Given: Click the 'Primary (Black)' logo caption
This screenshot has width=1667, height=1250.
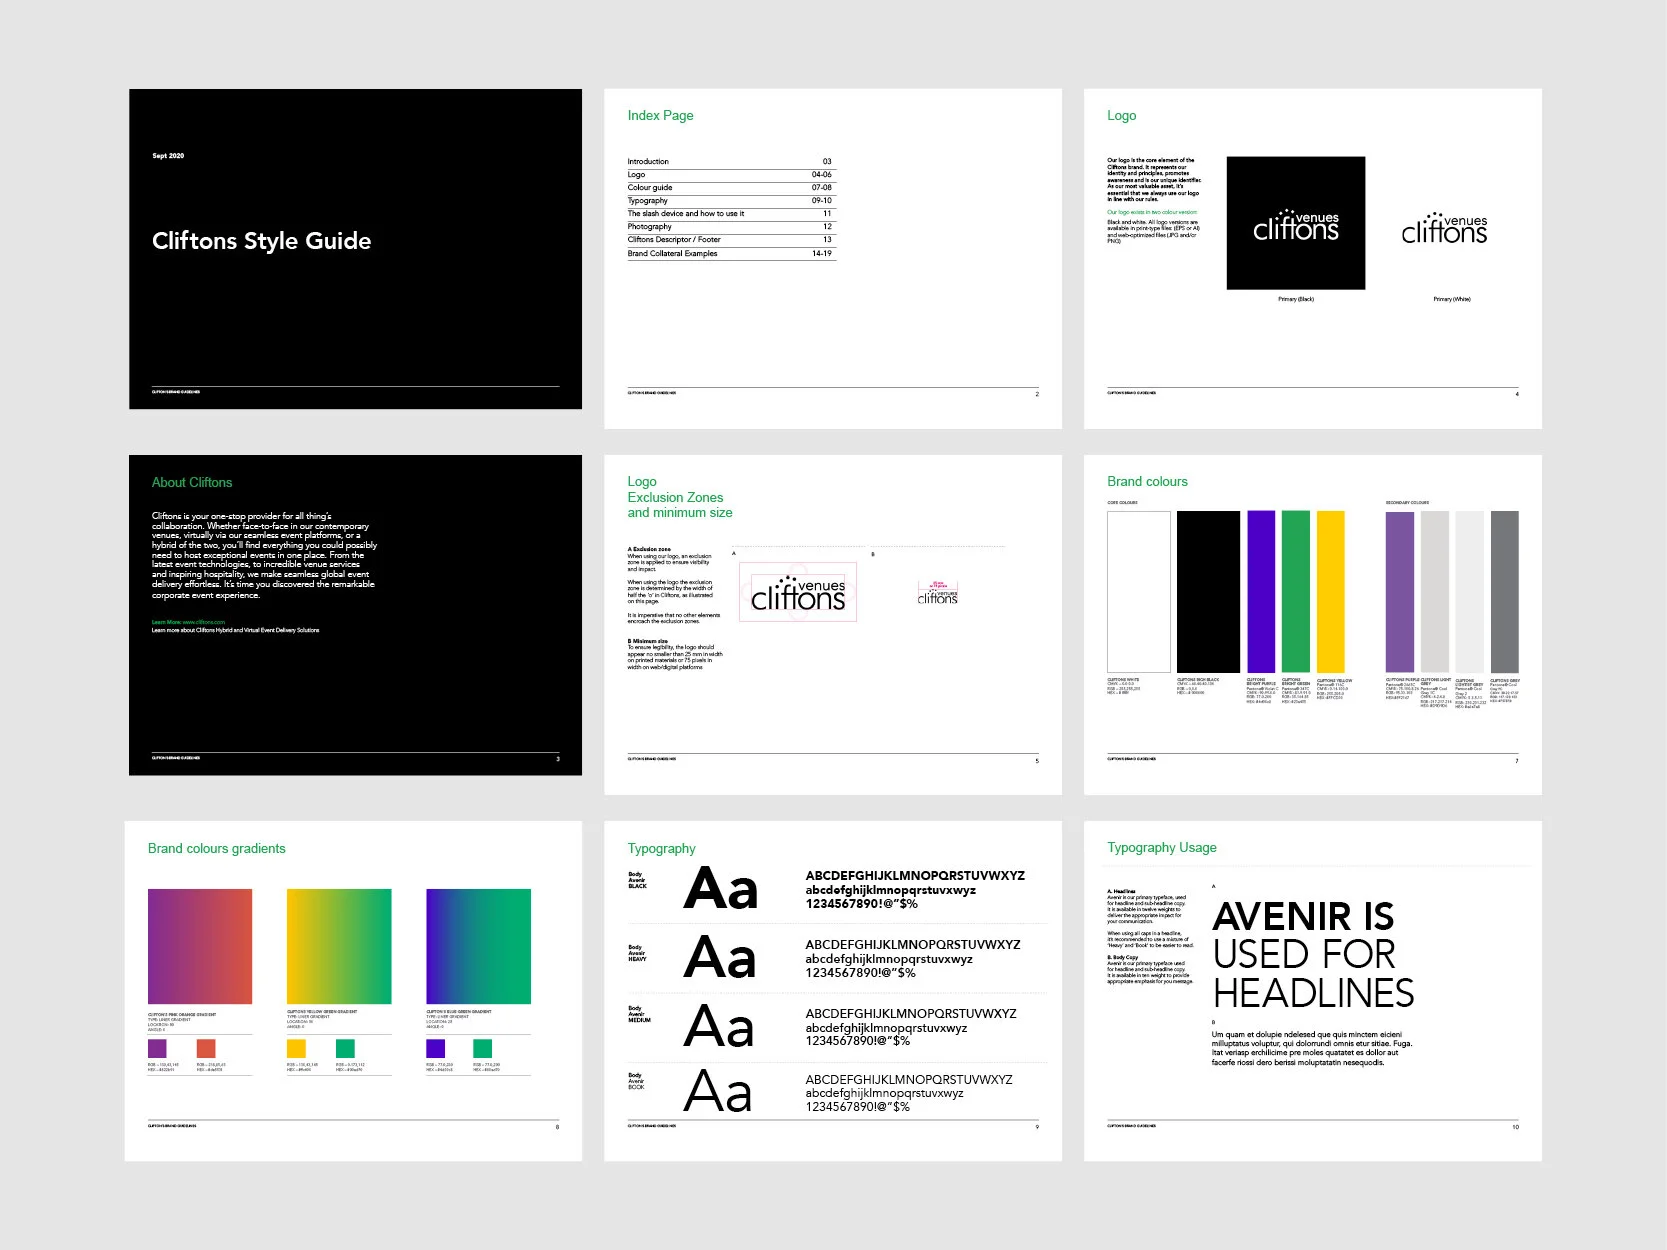Looking at the screenshot, I should [x=1296, y=299].
